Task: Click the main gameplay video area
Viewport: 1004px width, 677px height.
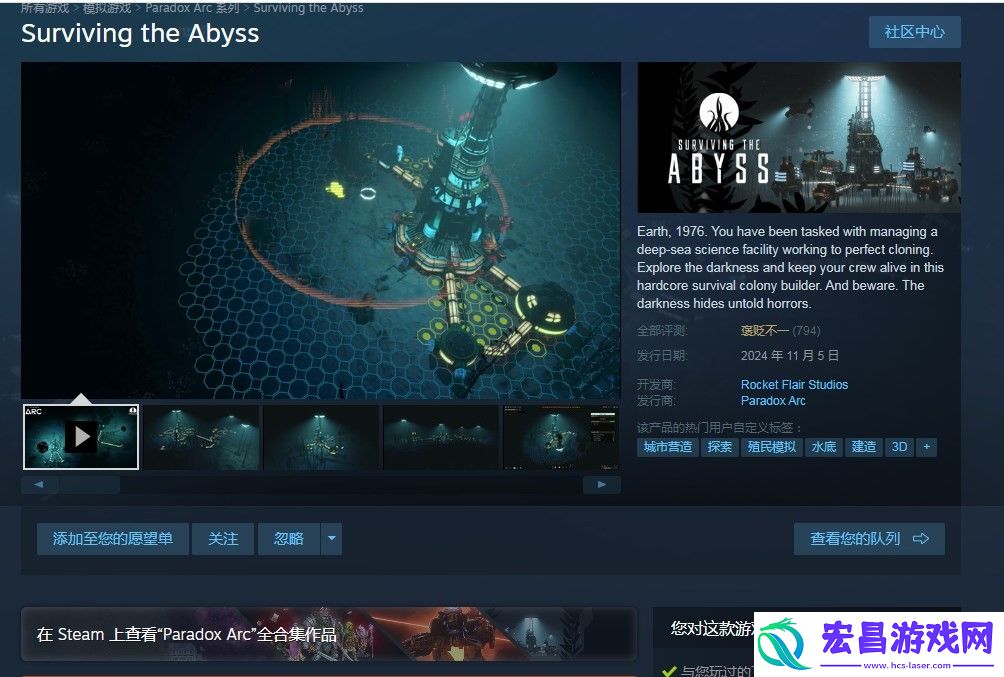Action: click(321, 231)
